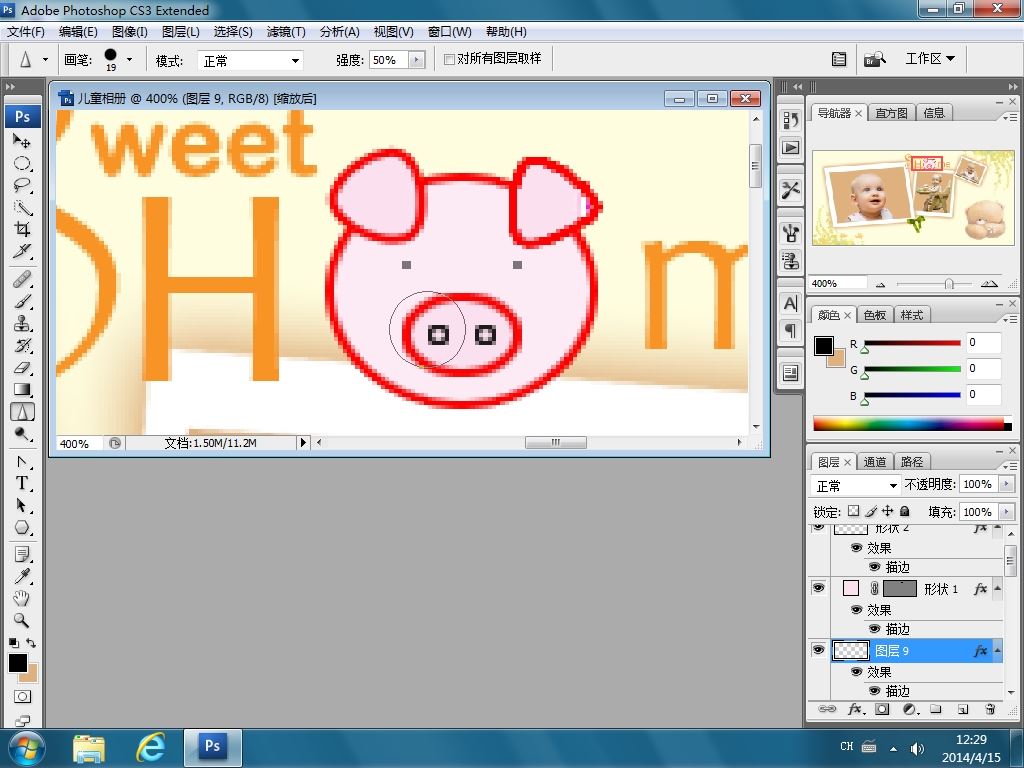Open the opacity slider arrow
The width and height of the screenshot is (1024, 768).
pyautogui.click(x=1006, y=484)
